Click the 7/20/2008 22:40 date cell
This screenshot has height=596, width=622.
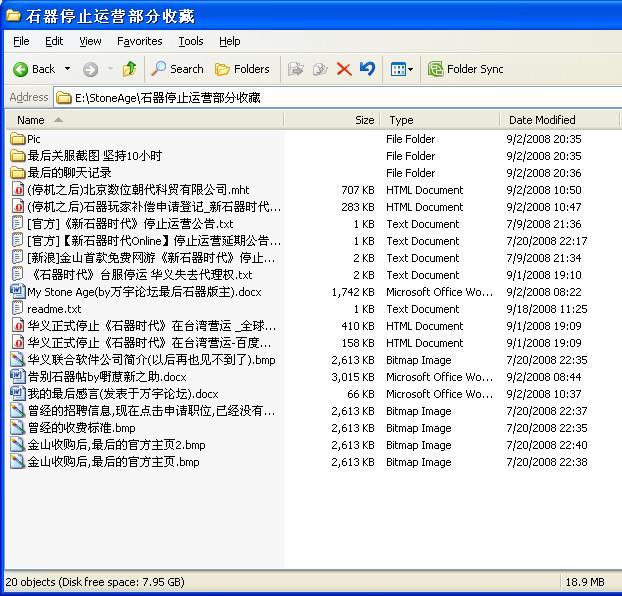tap(547, 445)
